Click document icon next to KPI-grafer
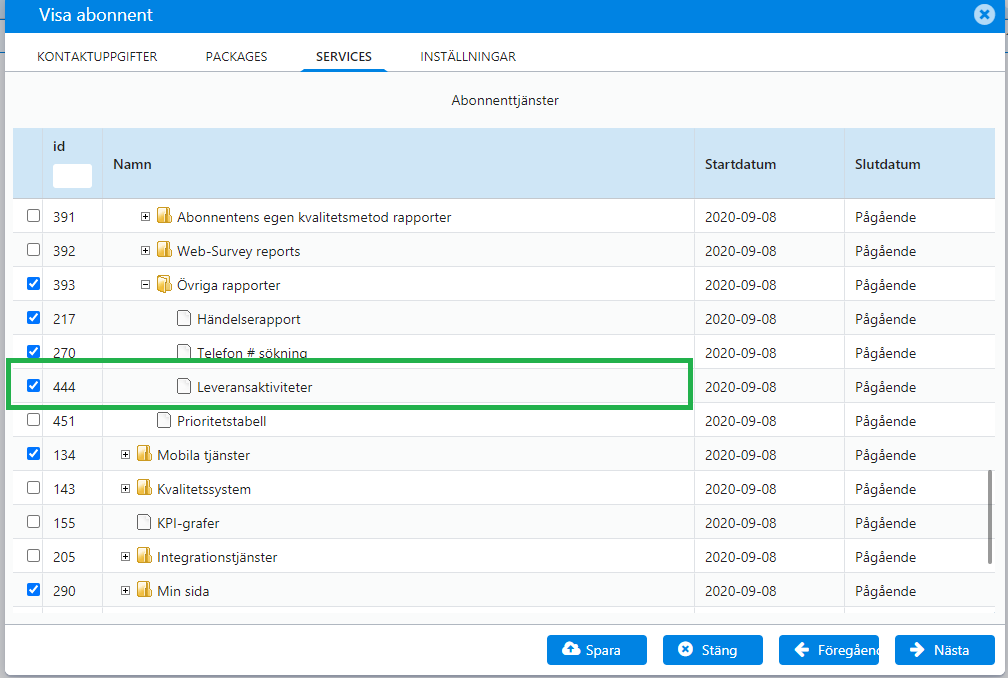This screenshot has height=678, width=1008. pos(144,522)
